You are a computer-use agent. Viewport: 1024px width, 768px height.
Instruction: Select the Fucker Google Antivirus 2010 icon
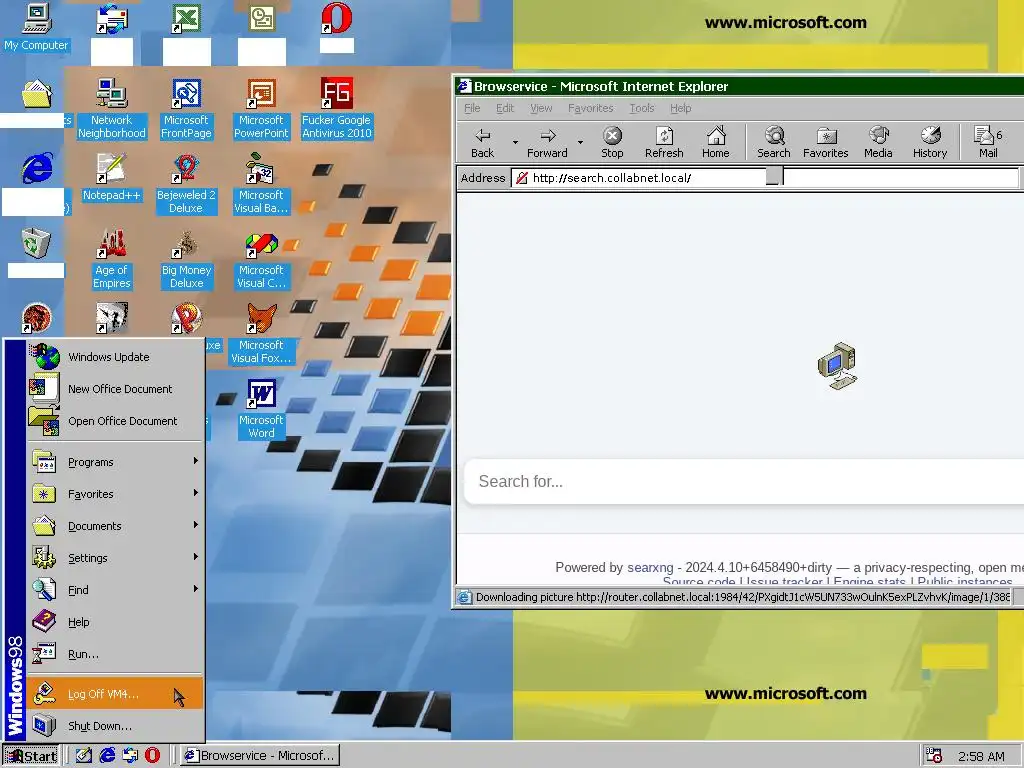(x=336, y=109)
